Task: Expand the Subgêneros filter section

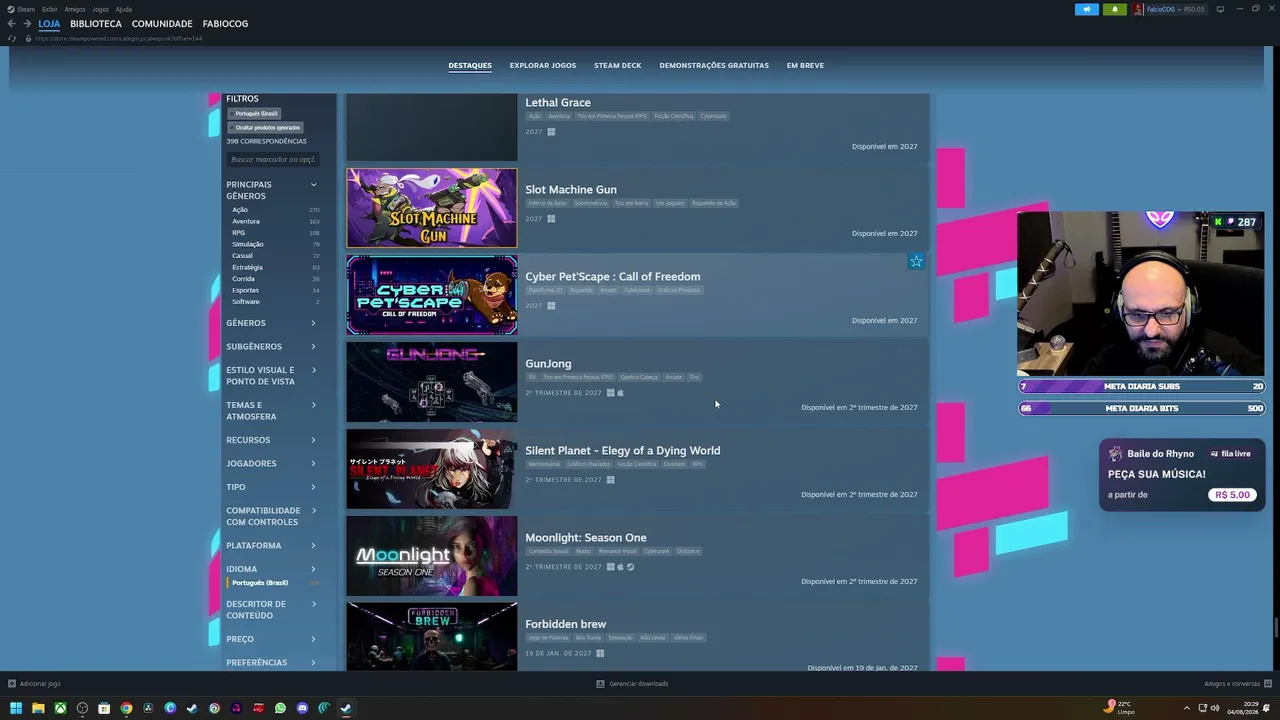Action: pyautogui.click(x=271, y=346)
